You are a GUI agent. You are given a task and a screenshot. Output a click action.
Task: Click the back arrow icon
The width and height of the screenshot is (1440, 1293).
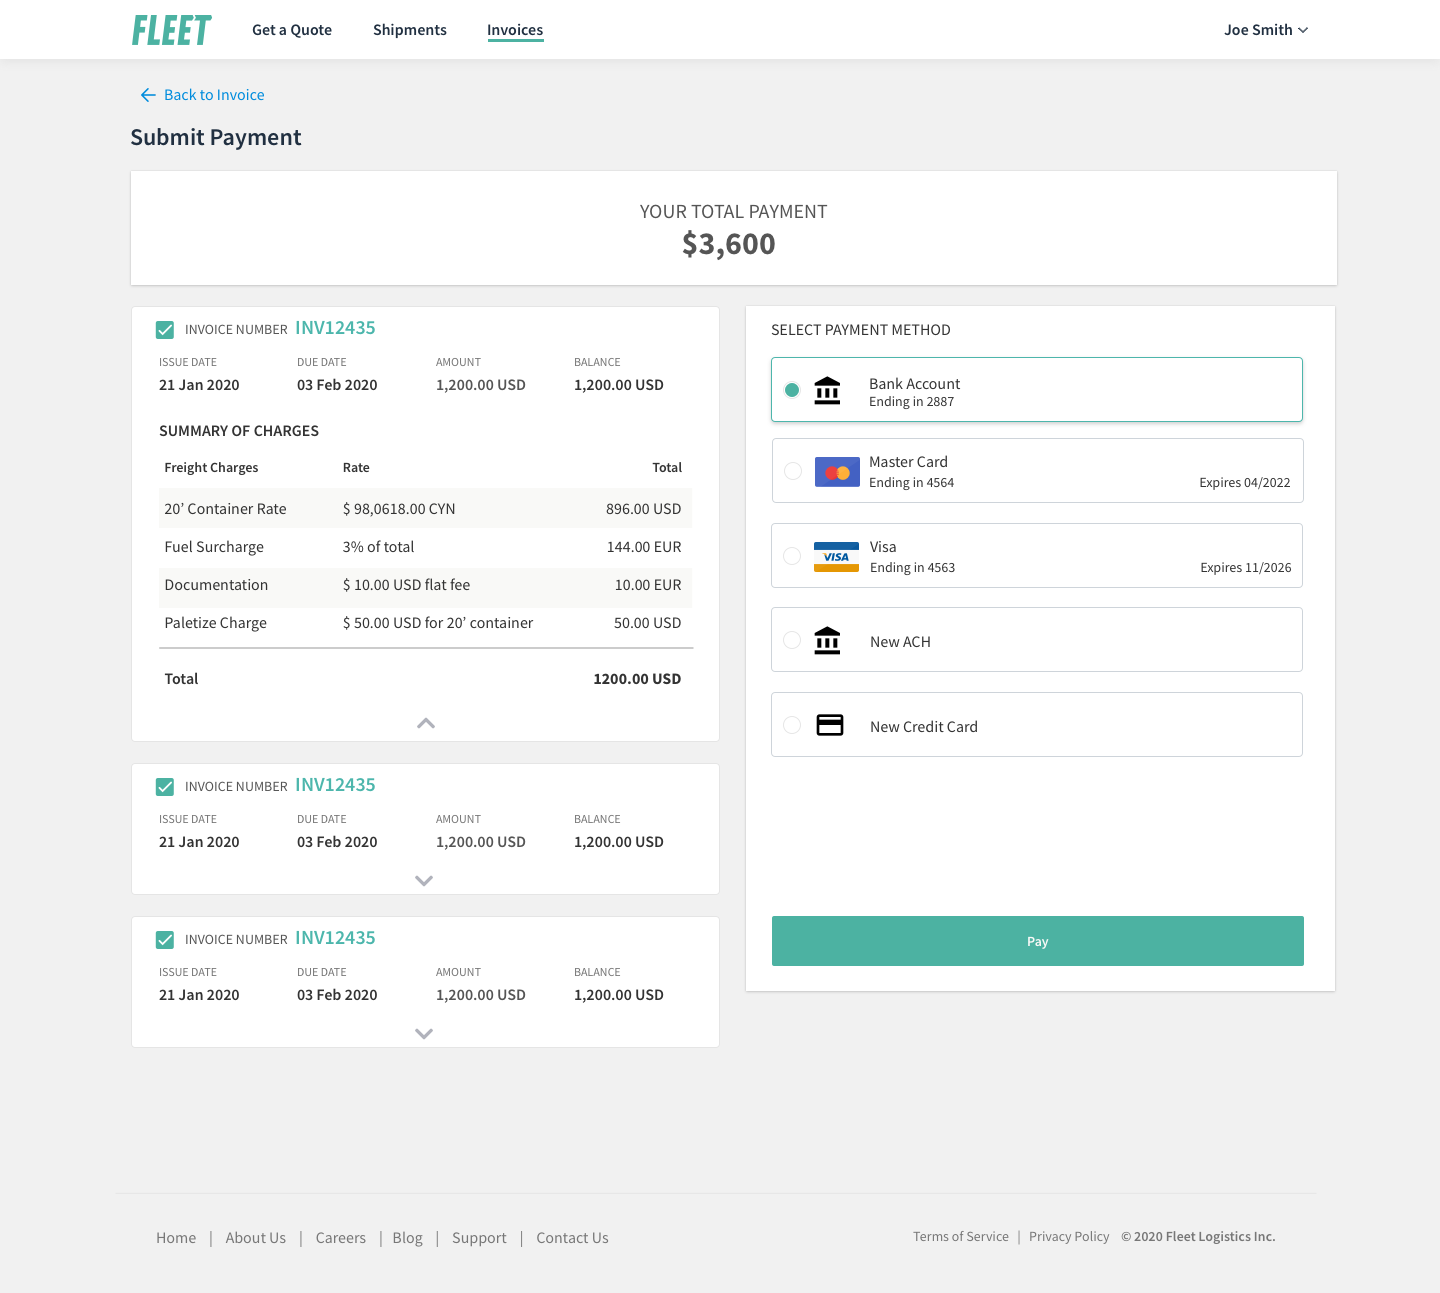pos(148,95)
